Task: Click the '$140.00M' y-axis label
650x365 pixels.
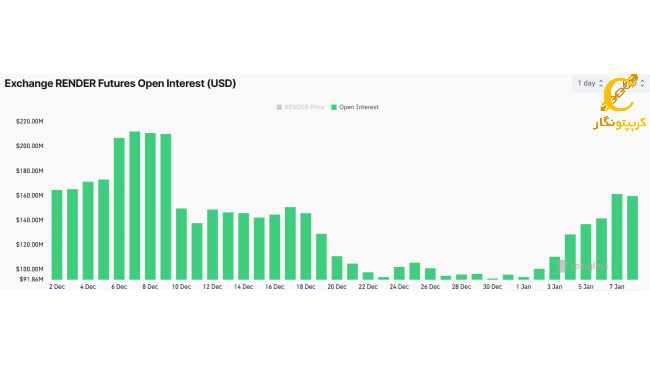Action: (29, 220)
